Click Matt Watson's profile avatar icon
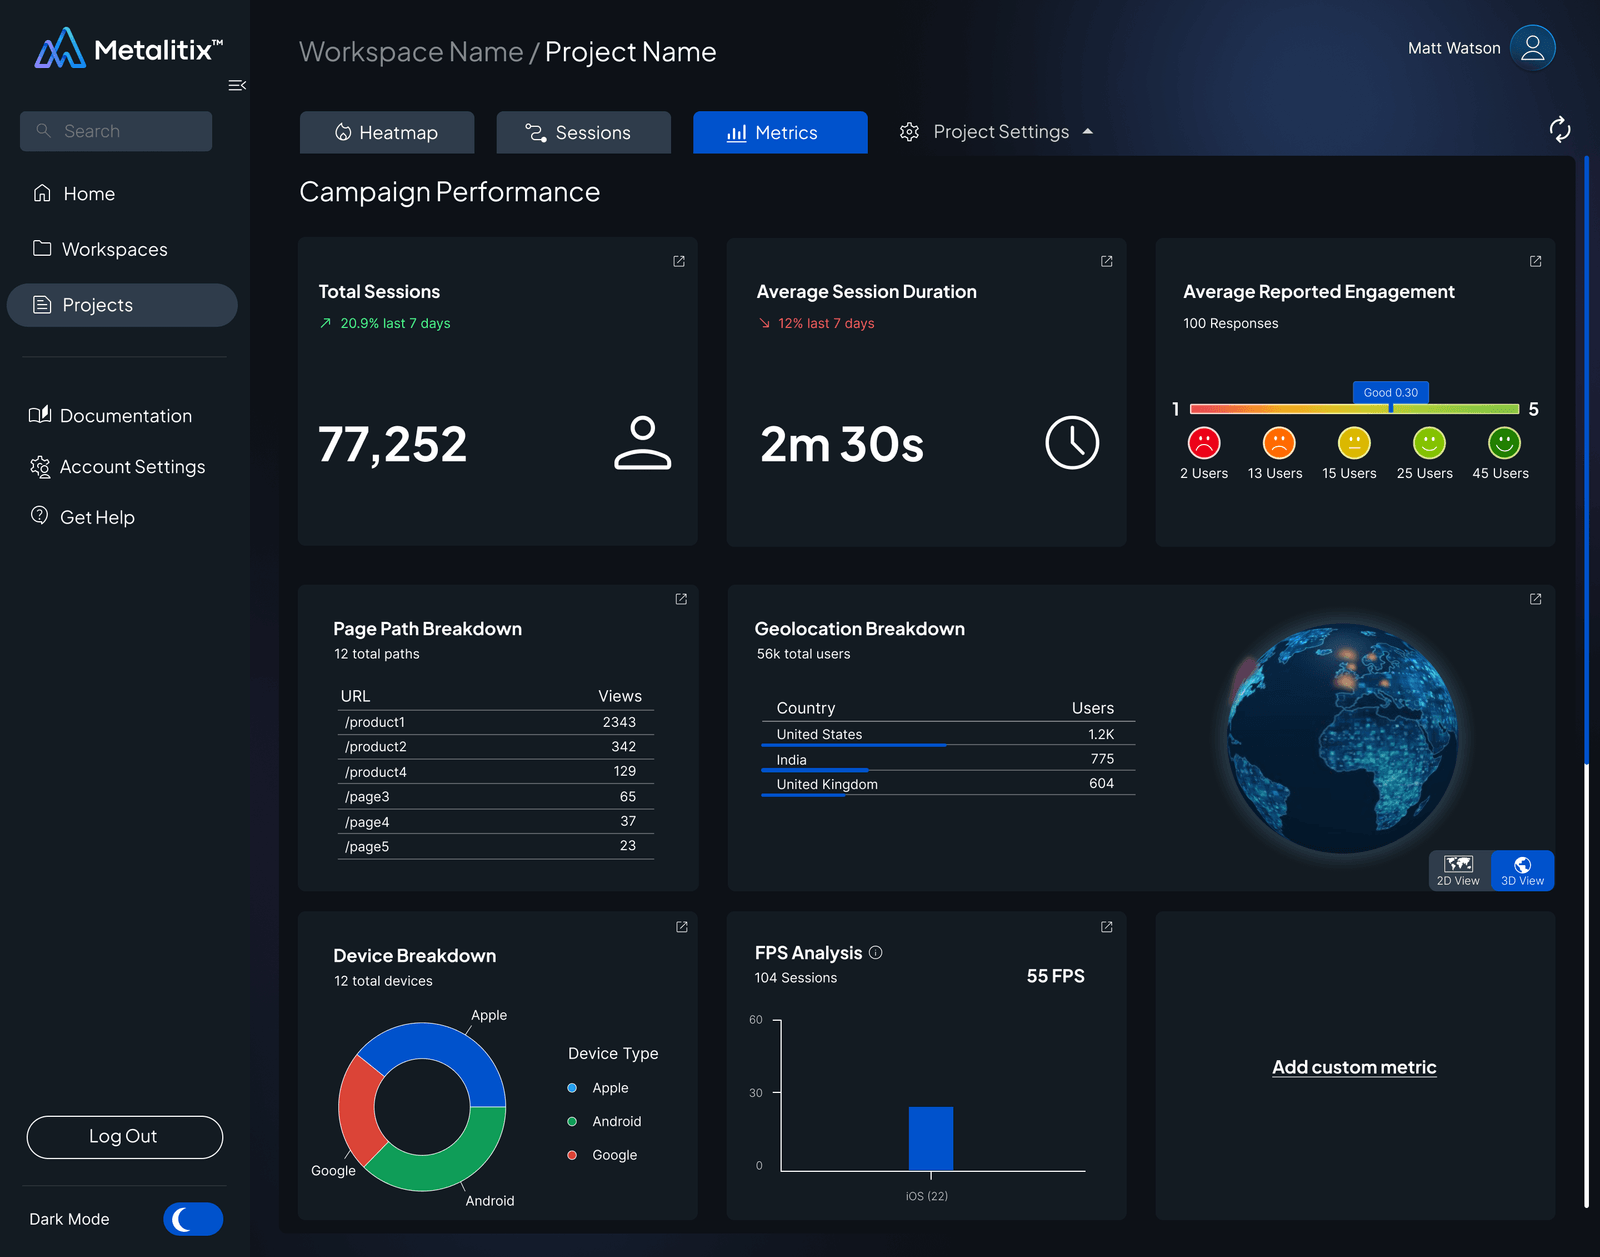Viewport: 1600px width, 1257px height. coord(1532,47)
